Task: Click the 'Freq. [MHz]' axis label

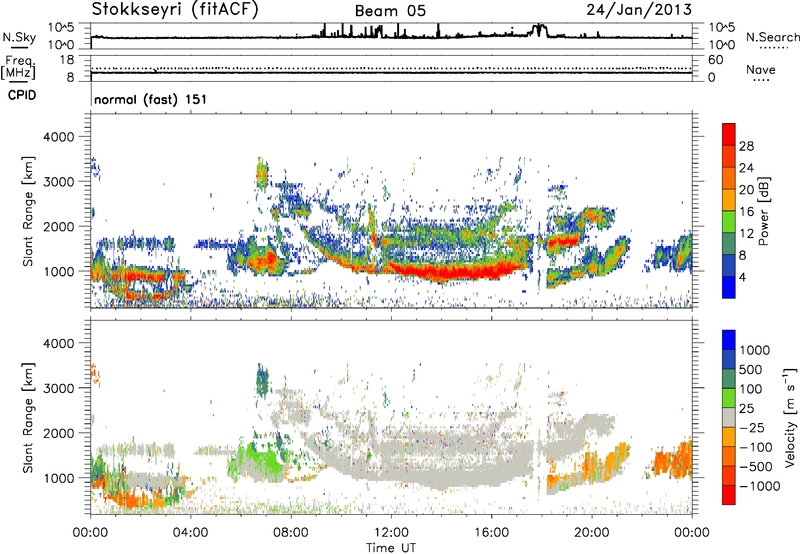Action: pyautogui.click(x=18, y=67)
